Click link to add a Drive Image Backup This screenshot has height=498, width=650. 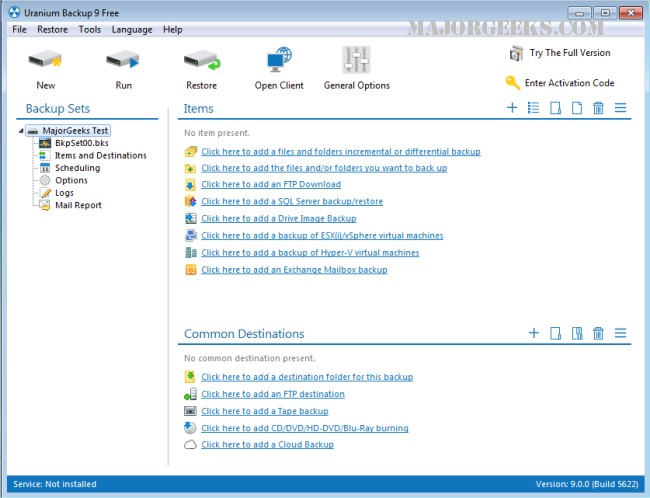[x=279, y=218]
